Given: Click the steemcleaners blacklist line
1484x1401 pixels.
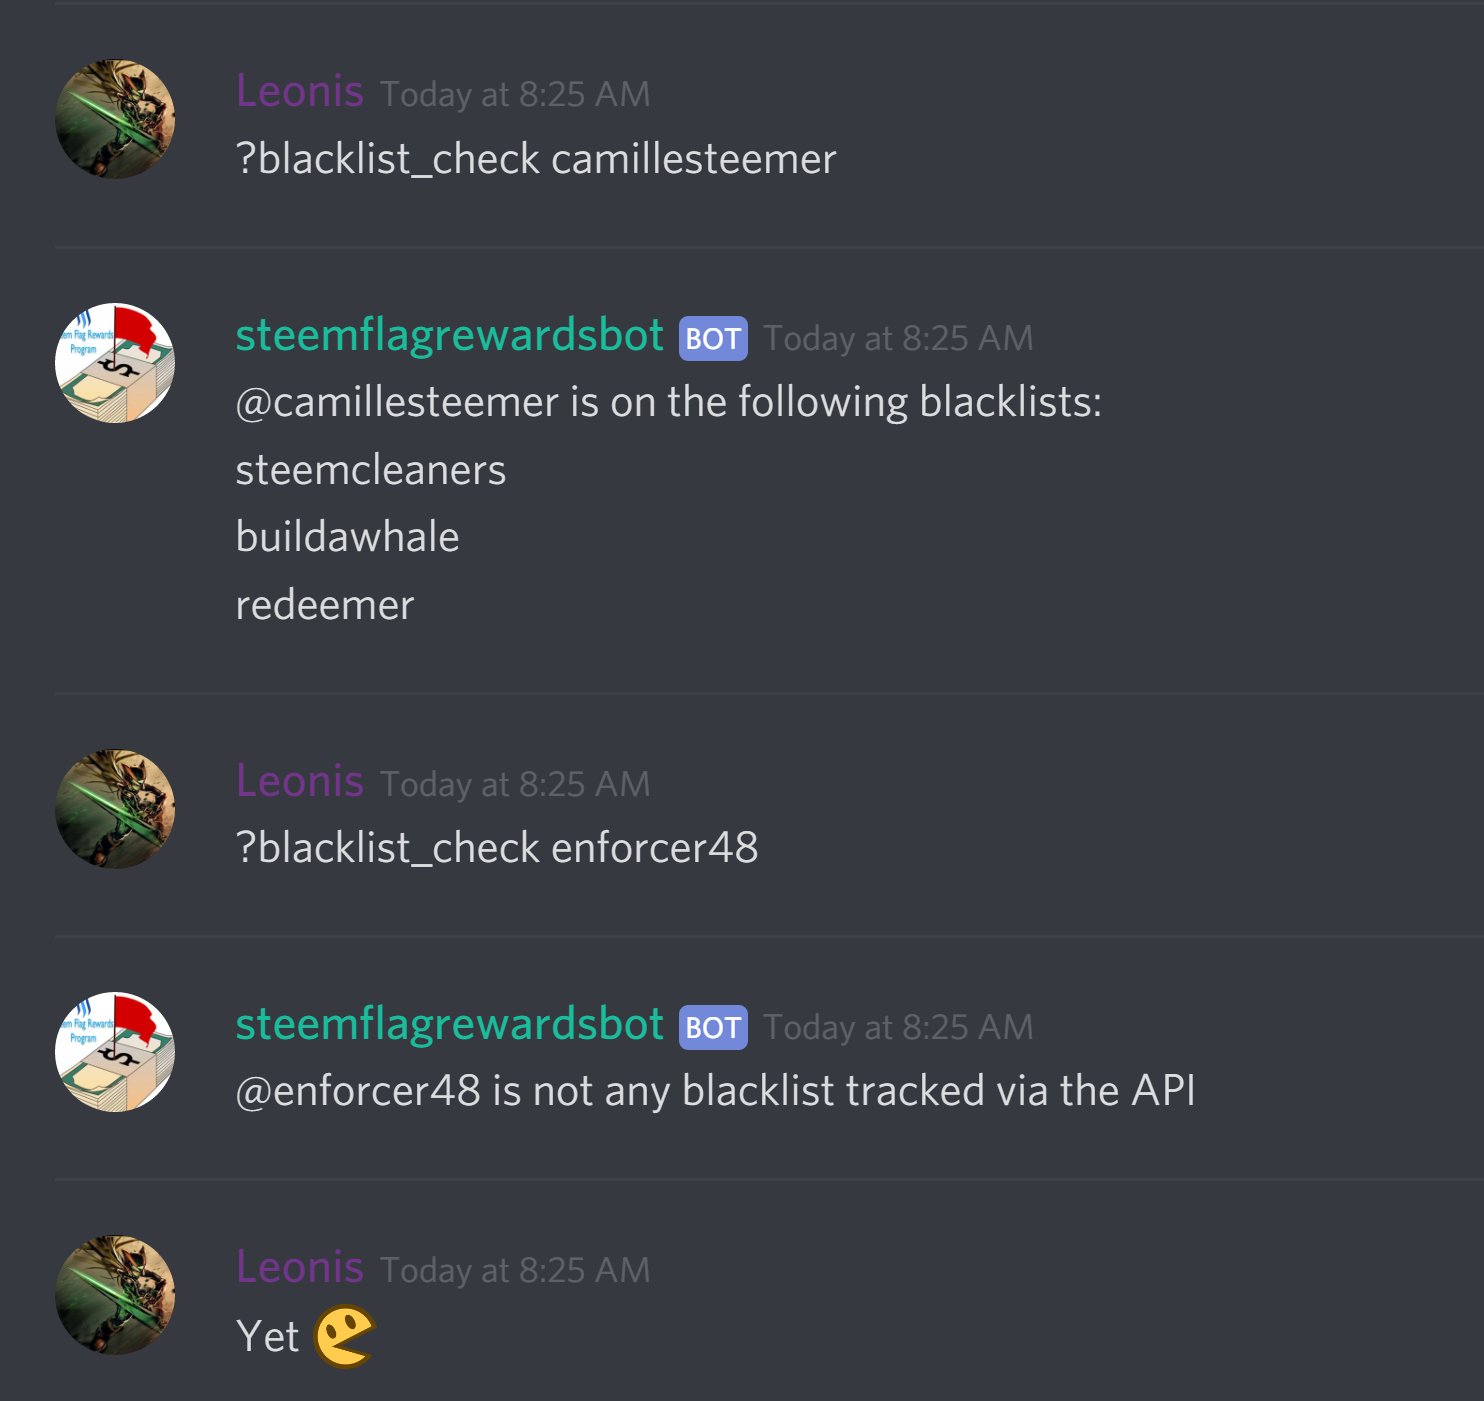Looking at the screenshot, I should tap(371, 470).
